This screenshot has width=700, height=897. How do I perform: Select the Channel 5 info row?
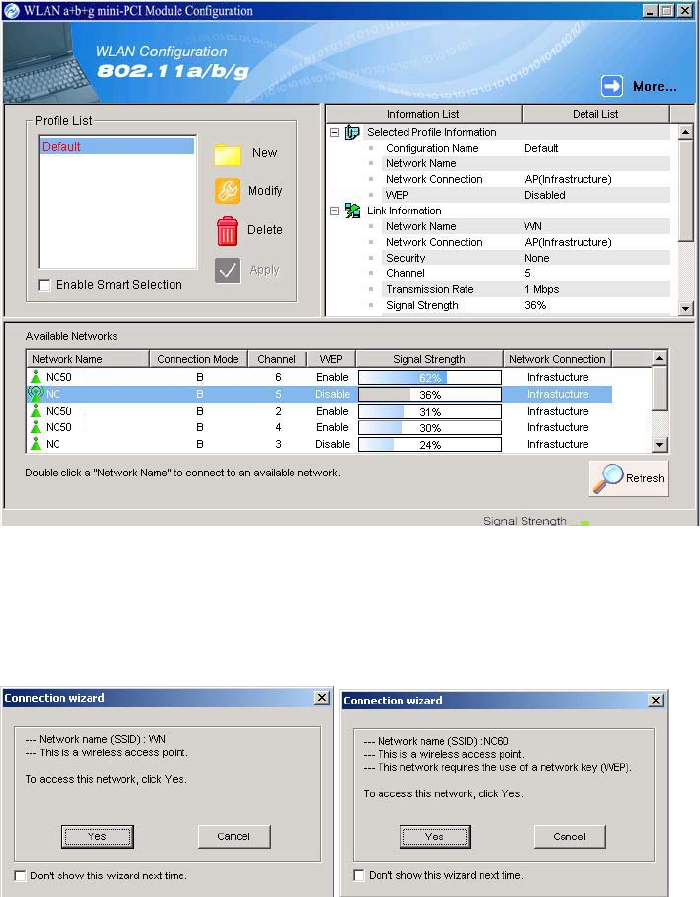(x=526, y=273)
